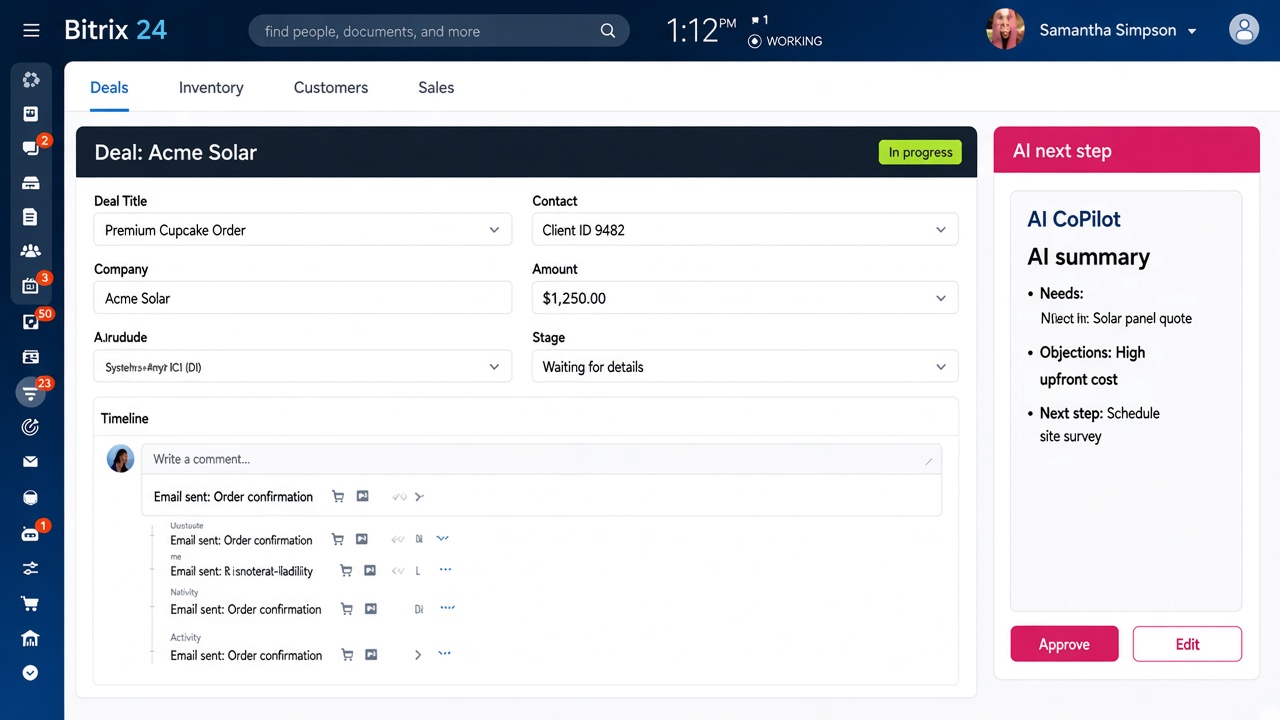Open the hamburger main menu

pos(31,31)
